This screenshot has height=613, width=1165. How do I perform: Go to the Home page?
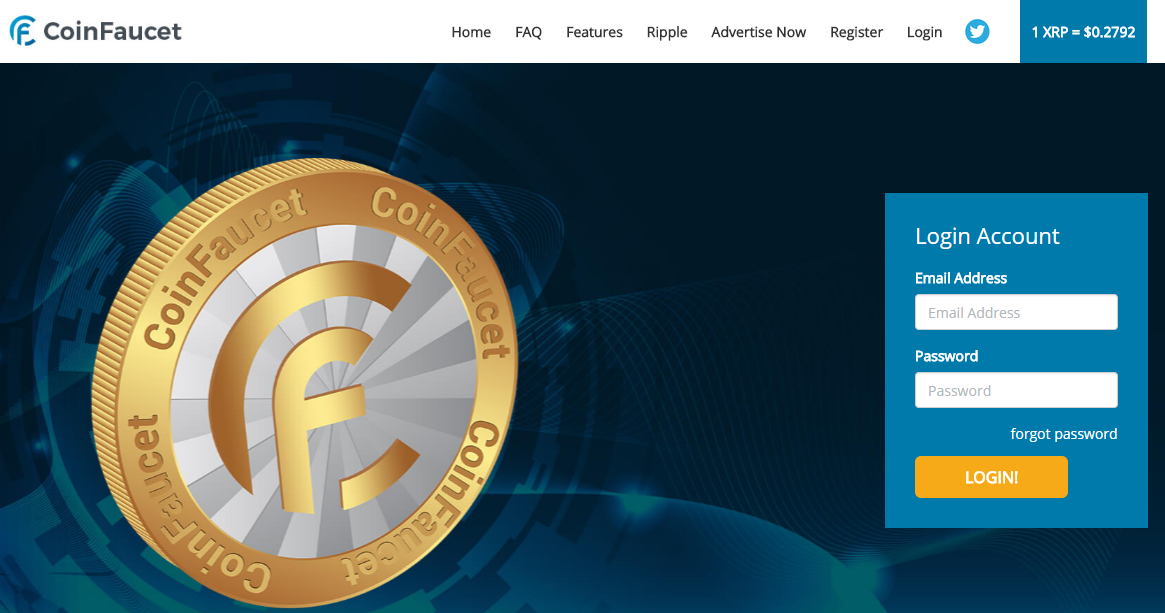pyautogui.click(x=471, y=32)
